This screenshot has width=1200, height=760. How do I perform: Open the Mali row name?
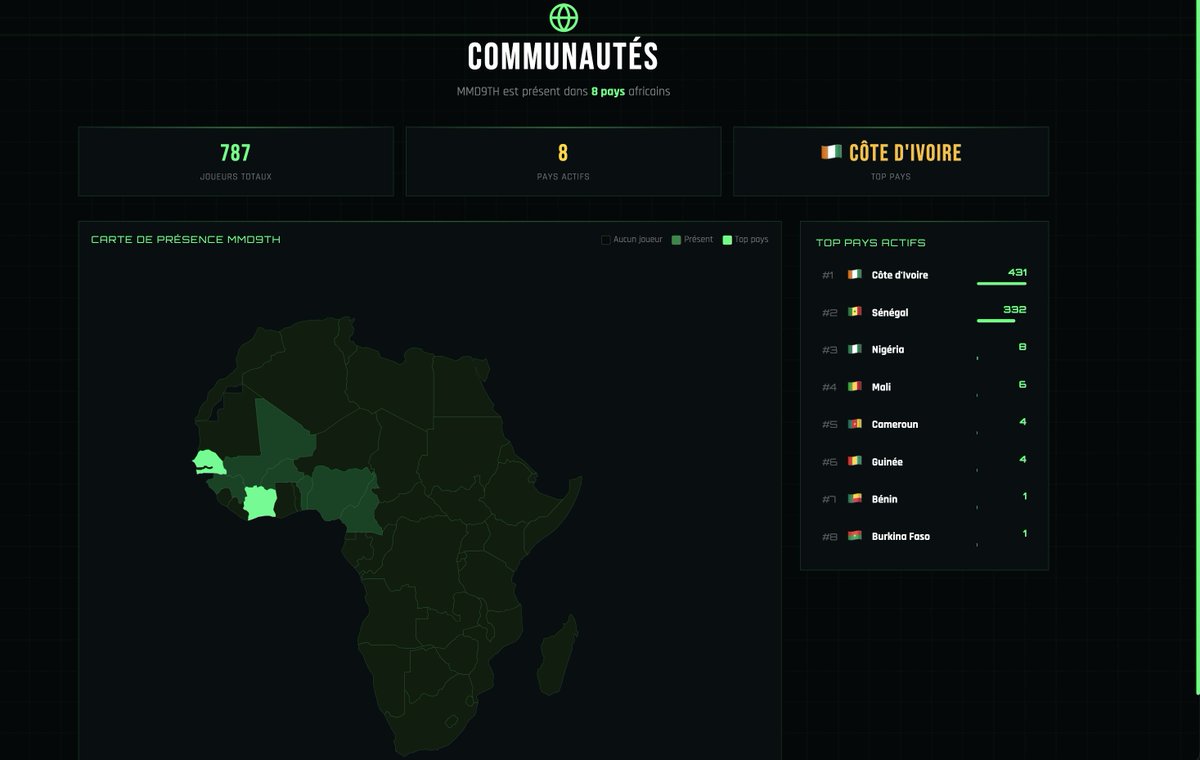tap(881, 387)
